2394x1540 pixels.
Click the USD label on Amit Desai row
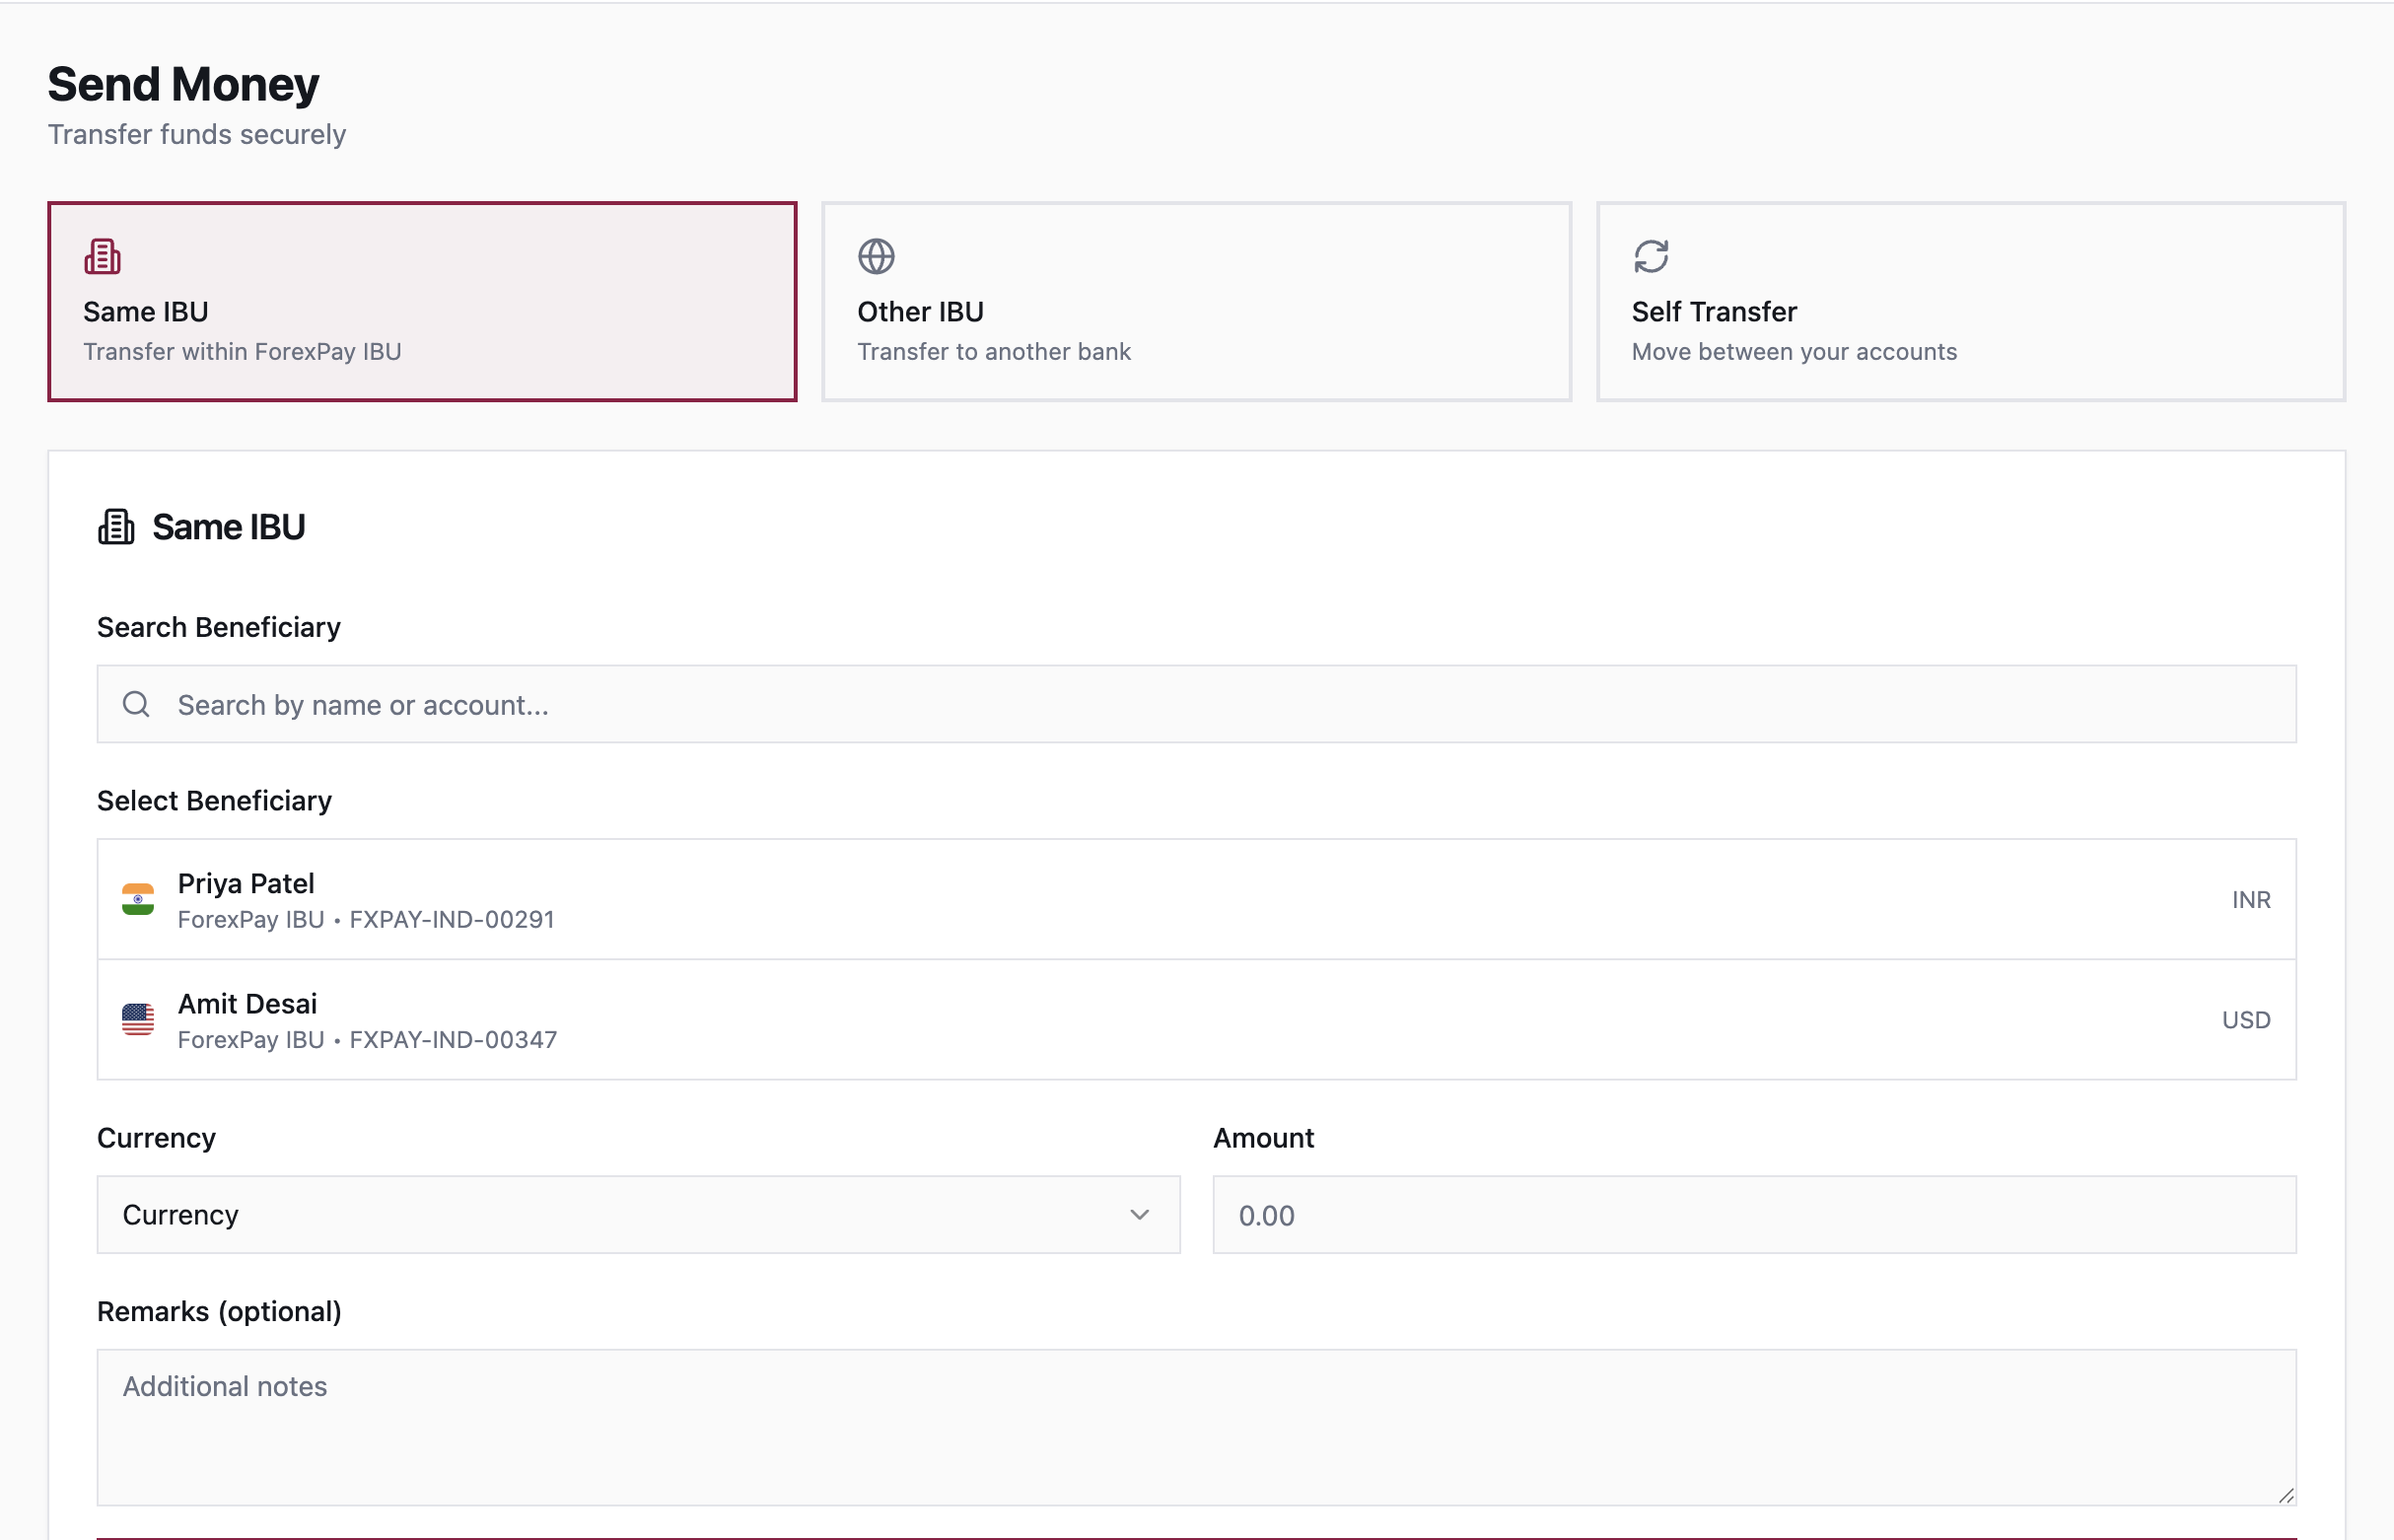pos(2245,1019)
